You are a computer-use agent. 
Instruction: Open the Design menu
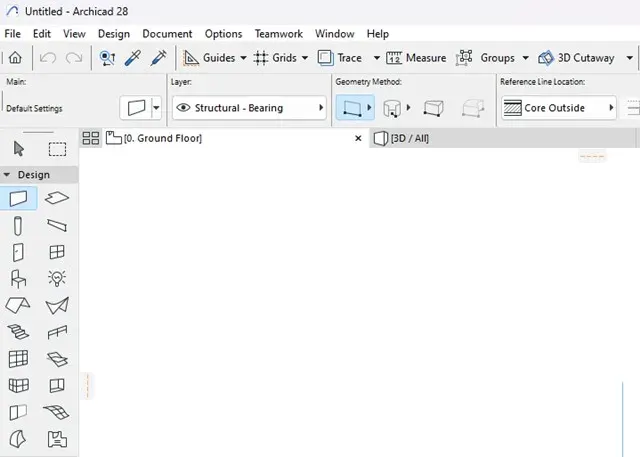click(114, 34)
